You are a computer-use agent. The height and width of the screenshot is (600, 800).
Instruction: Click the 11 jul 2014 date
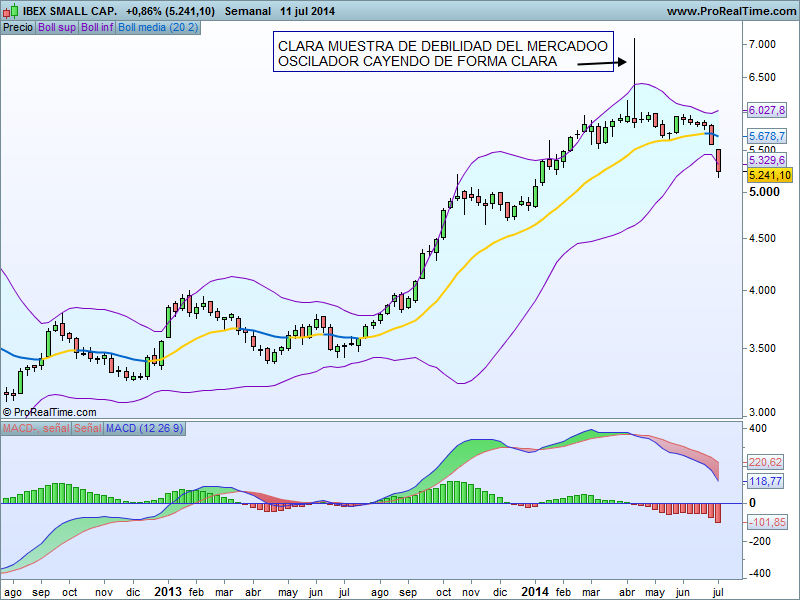pyautogui.click(x=308, y=11)
